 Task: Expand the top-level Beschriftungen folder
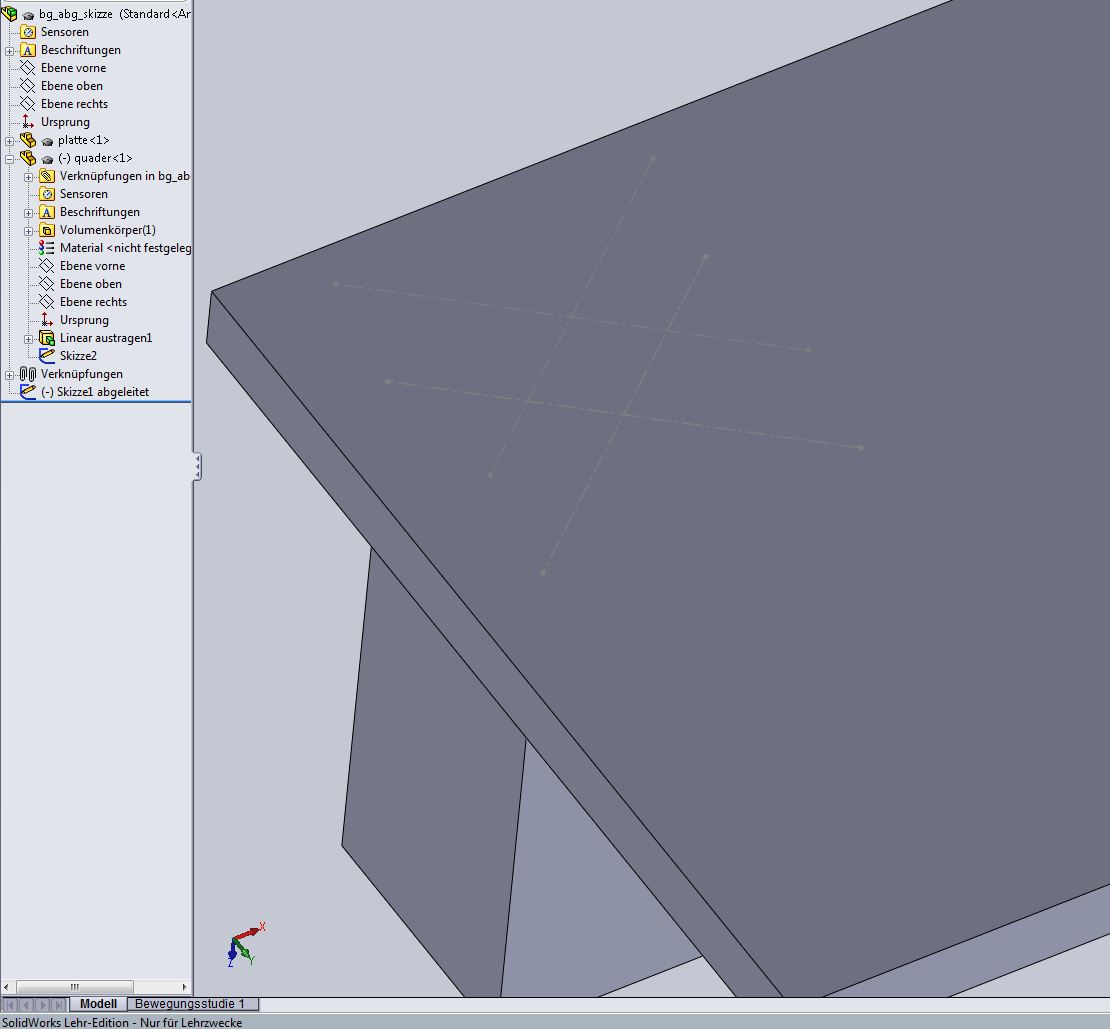[x=10, y=50]
